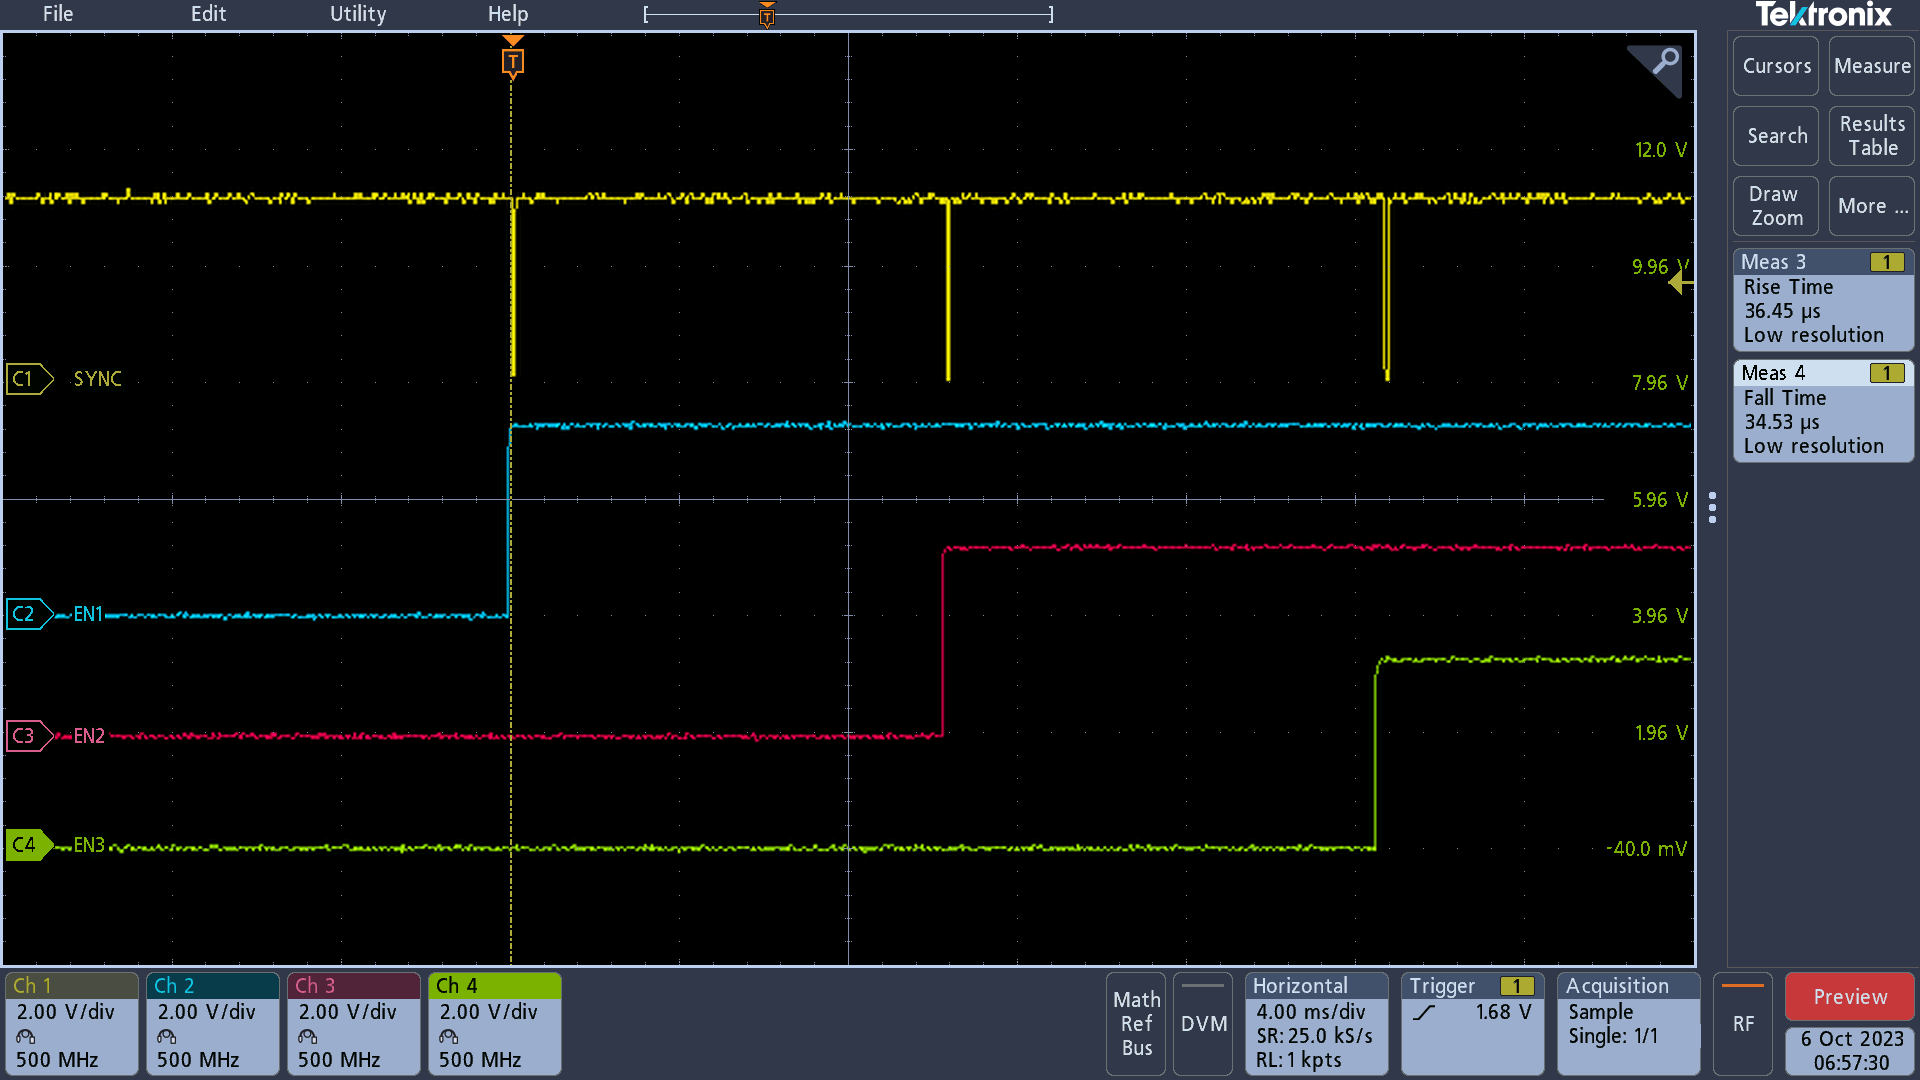Viewport: 1920px width, 1080px height.
Task: Select the C2 EN1 channel handle
Action: click(x=28, y=614)
